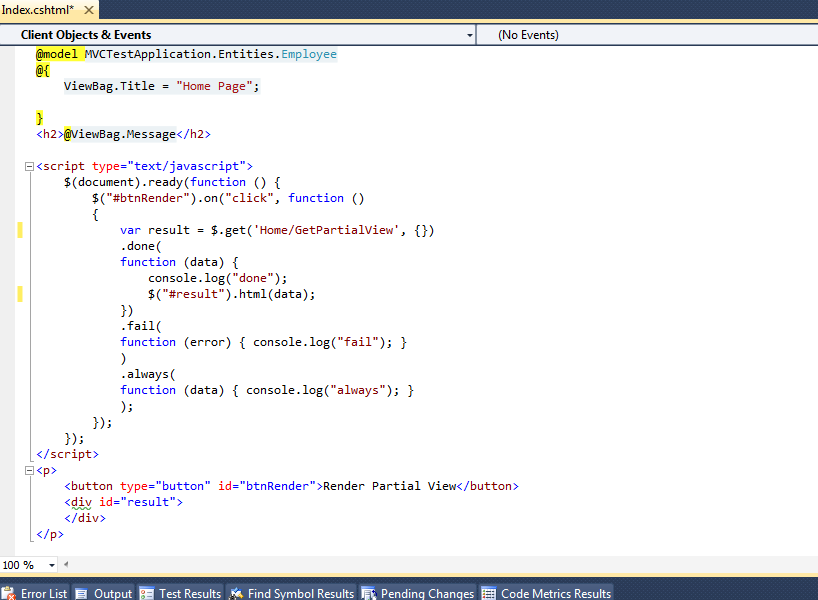Open the (No Events) dropdown
This screenshot has width=818, height=600.
[647, 35]
